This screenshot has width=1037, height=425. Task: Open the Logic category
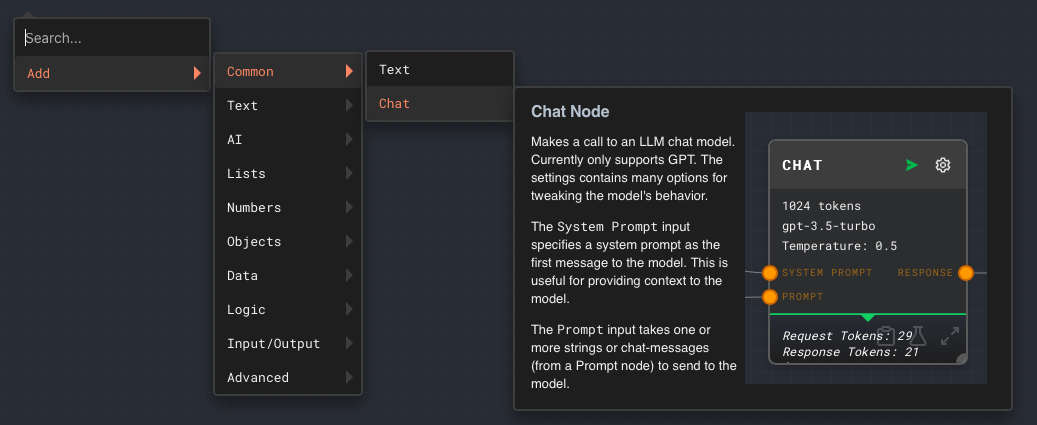[x=288, y=310]
